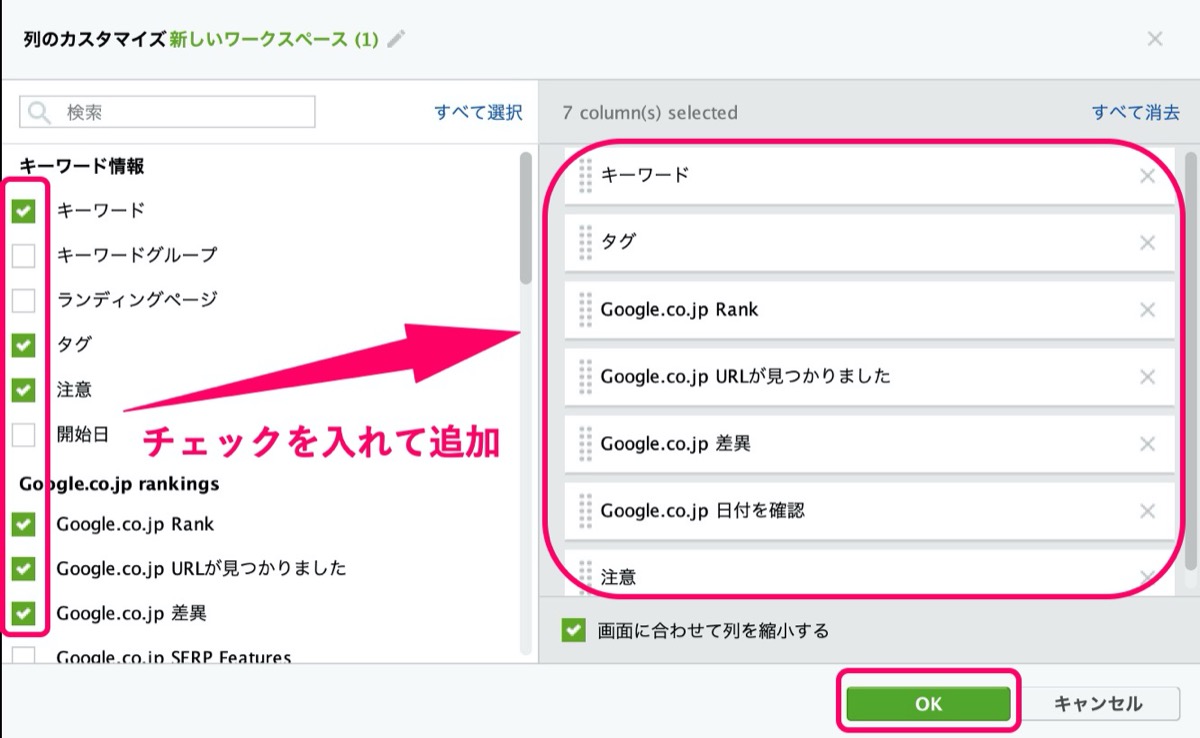
Task: Check the ランディングページ checkbox
Action: 23,300
